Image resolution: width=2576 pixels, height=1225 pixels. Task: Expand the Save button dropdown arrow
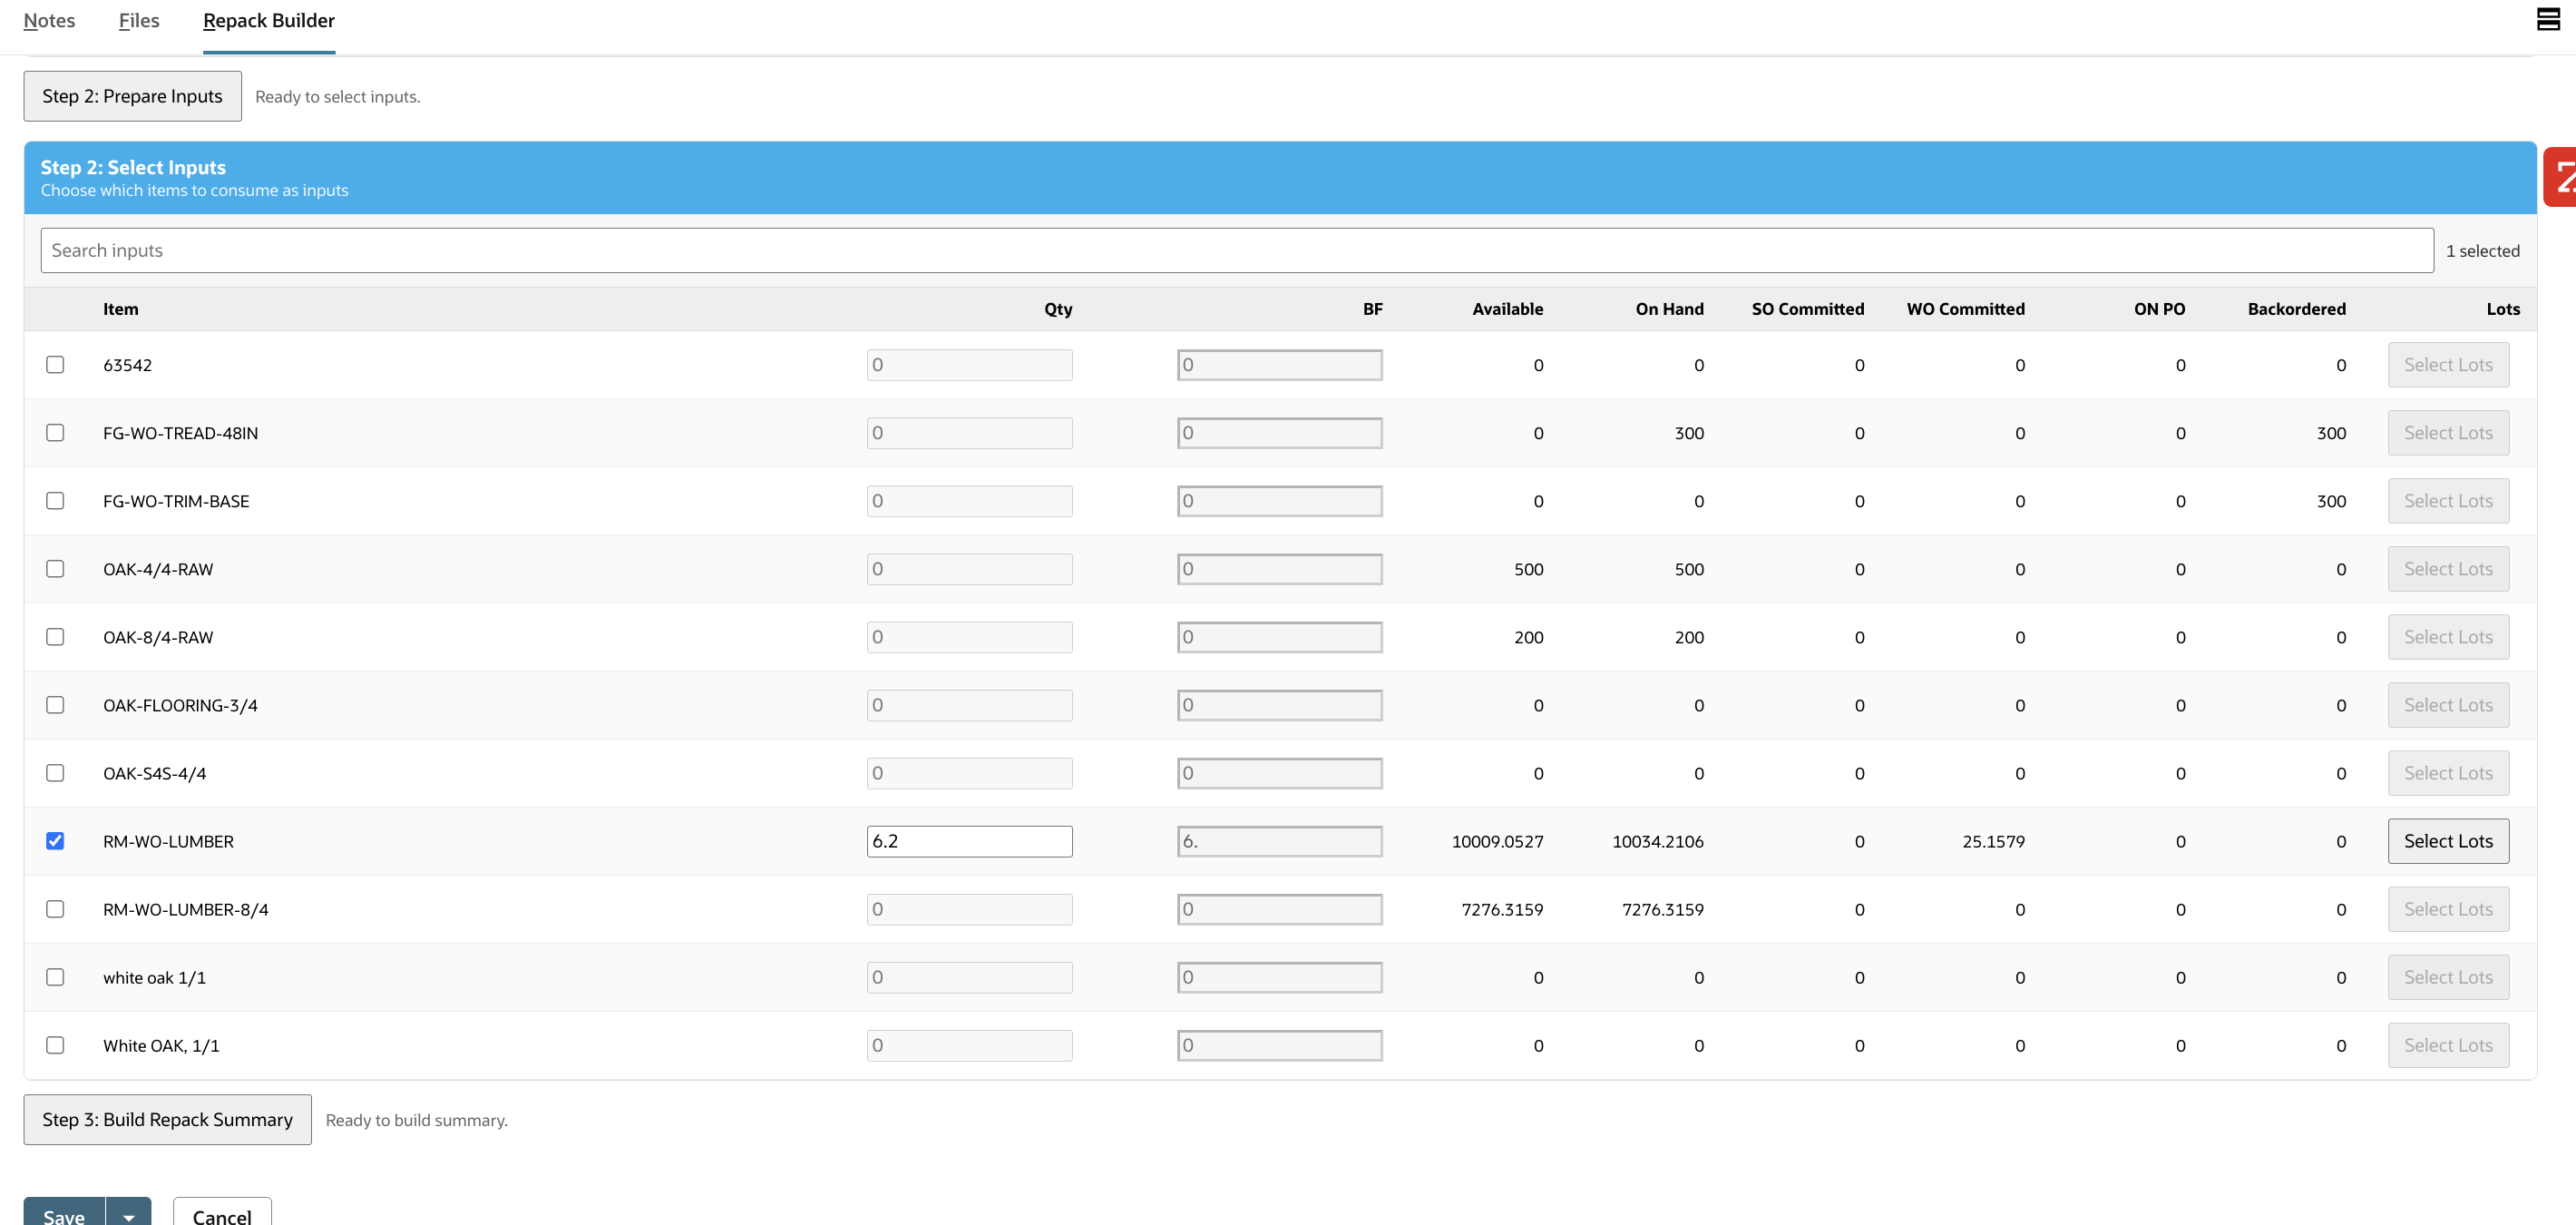[x=128, y=1215]
